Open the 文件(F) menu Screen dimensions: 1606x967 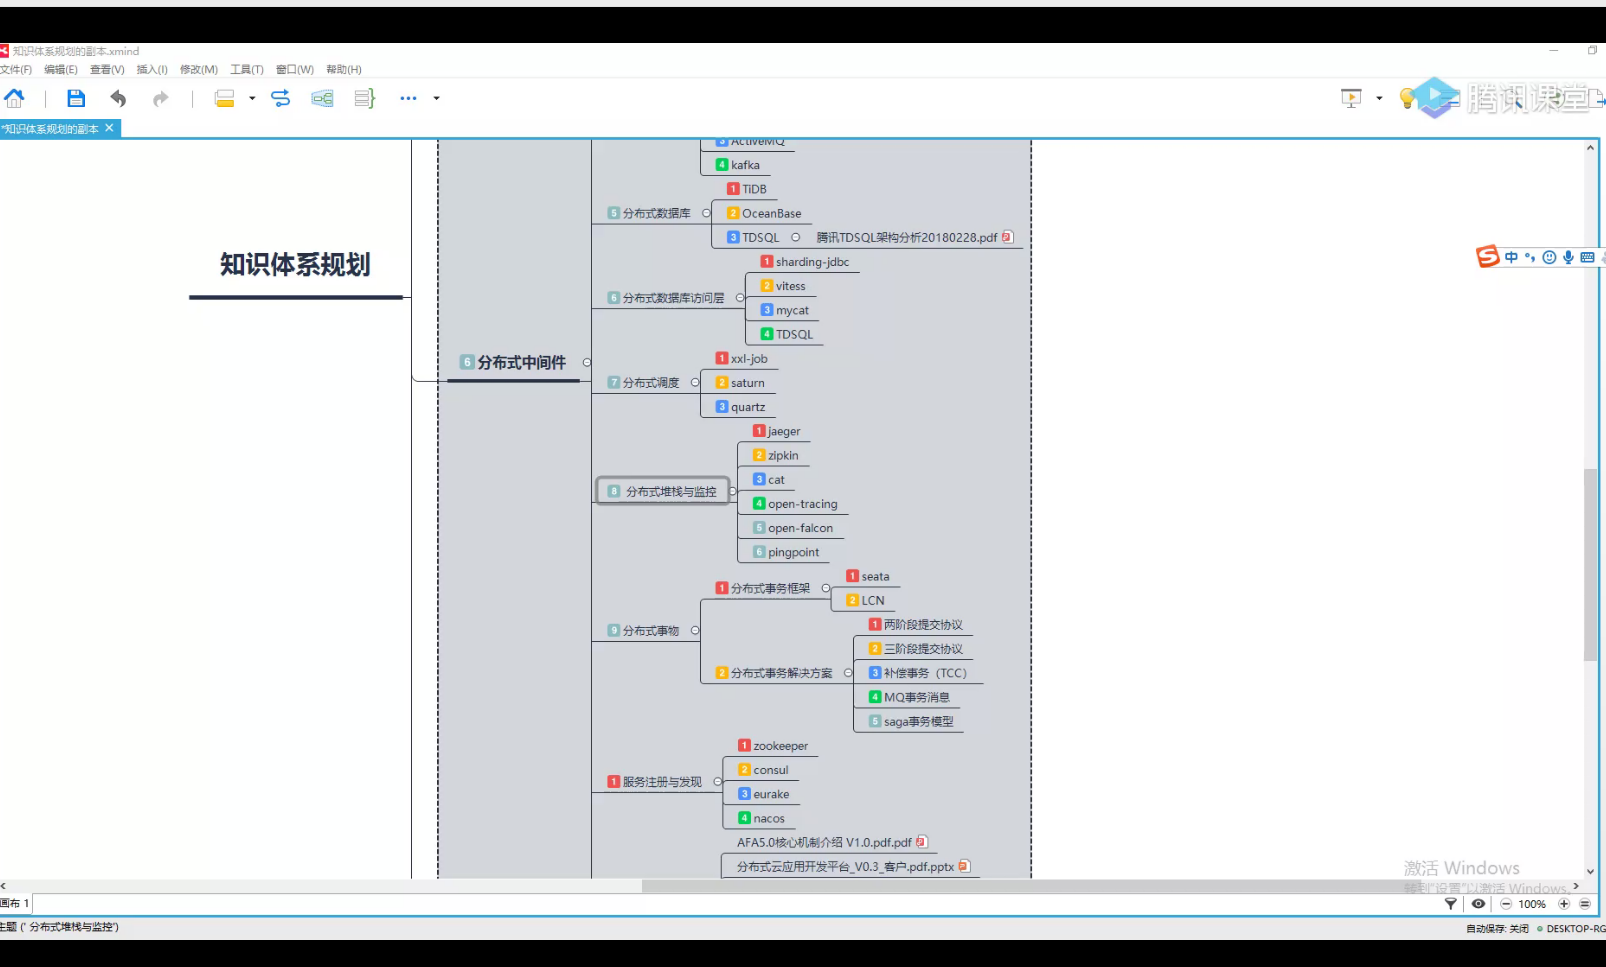16,70
